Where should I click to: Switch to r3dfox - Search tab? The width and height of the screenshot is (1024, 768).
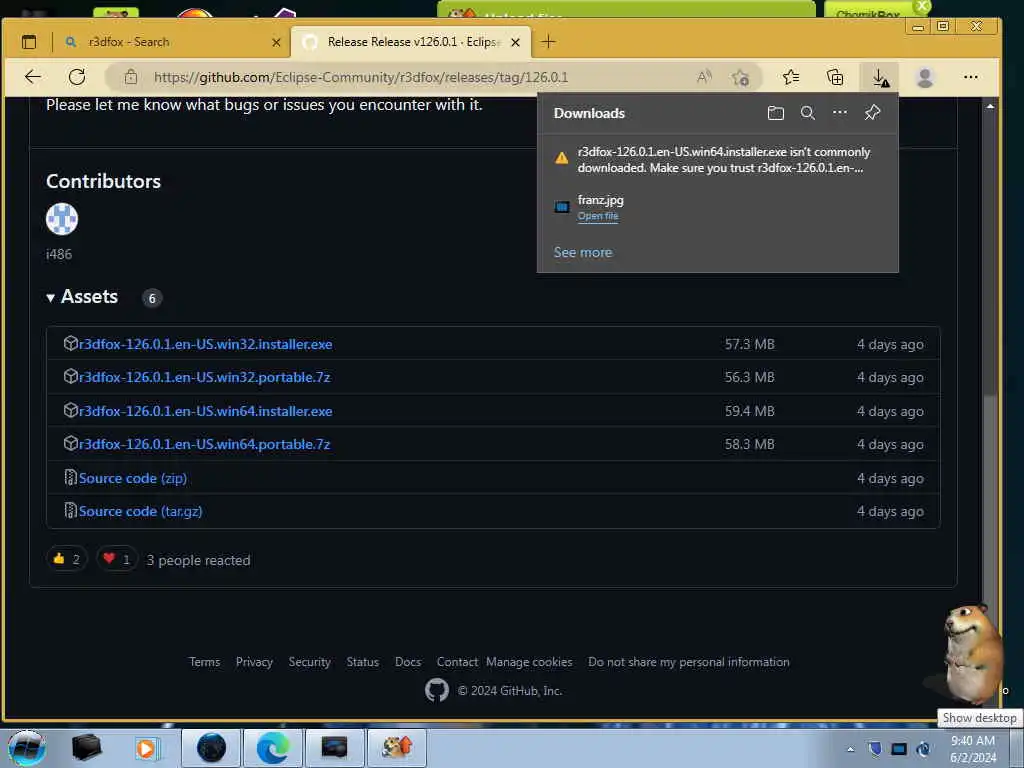coord(172,42)
